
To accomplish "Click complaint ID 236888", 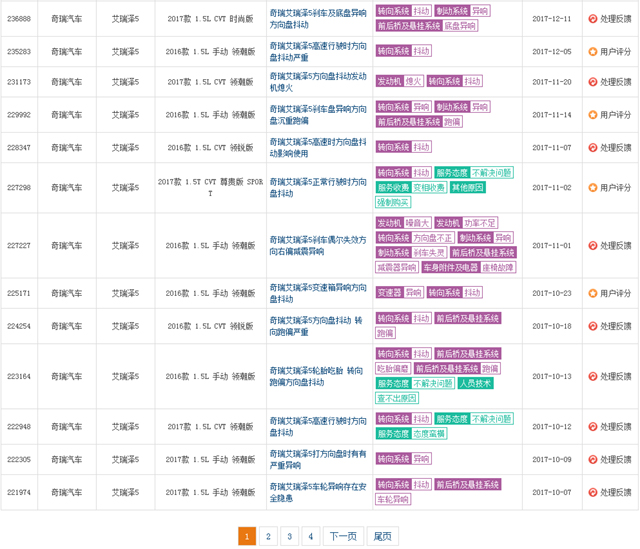I will click(x=19, y=19).
